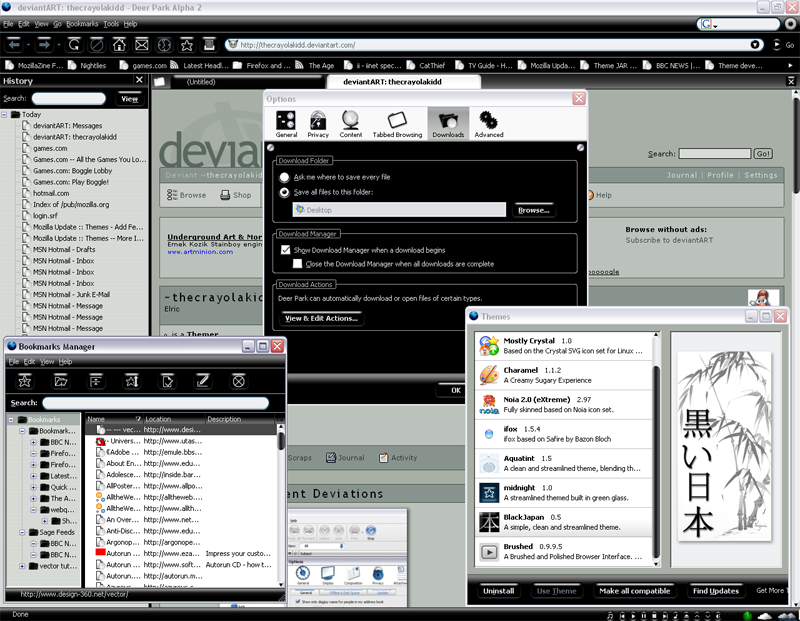Click the Print icon in the toolbar
This screenshot has width=800, height=621.
click(x=208, y=45)
